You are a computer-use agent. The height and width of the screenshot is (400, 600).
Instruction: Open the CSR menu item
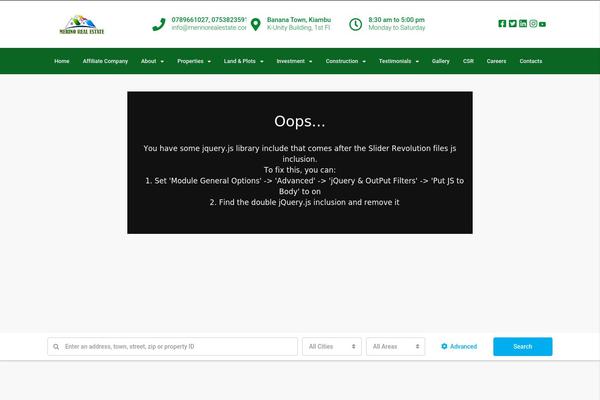point(468,61)
